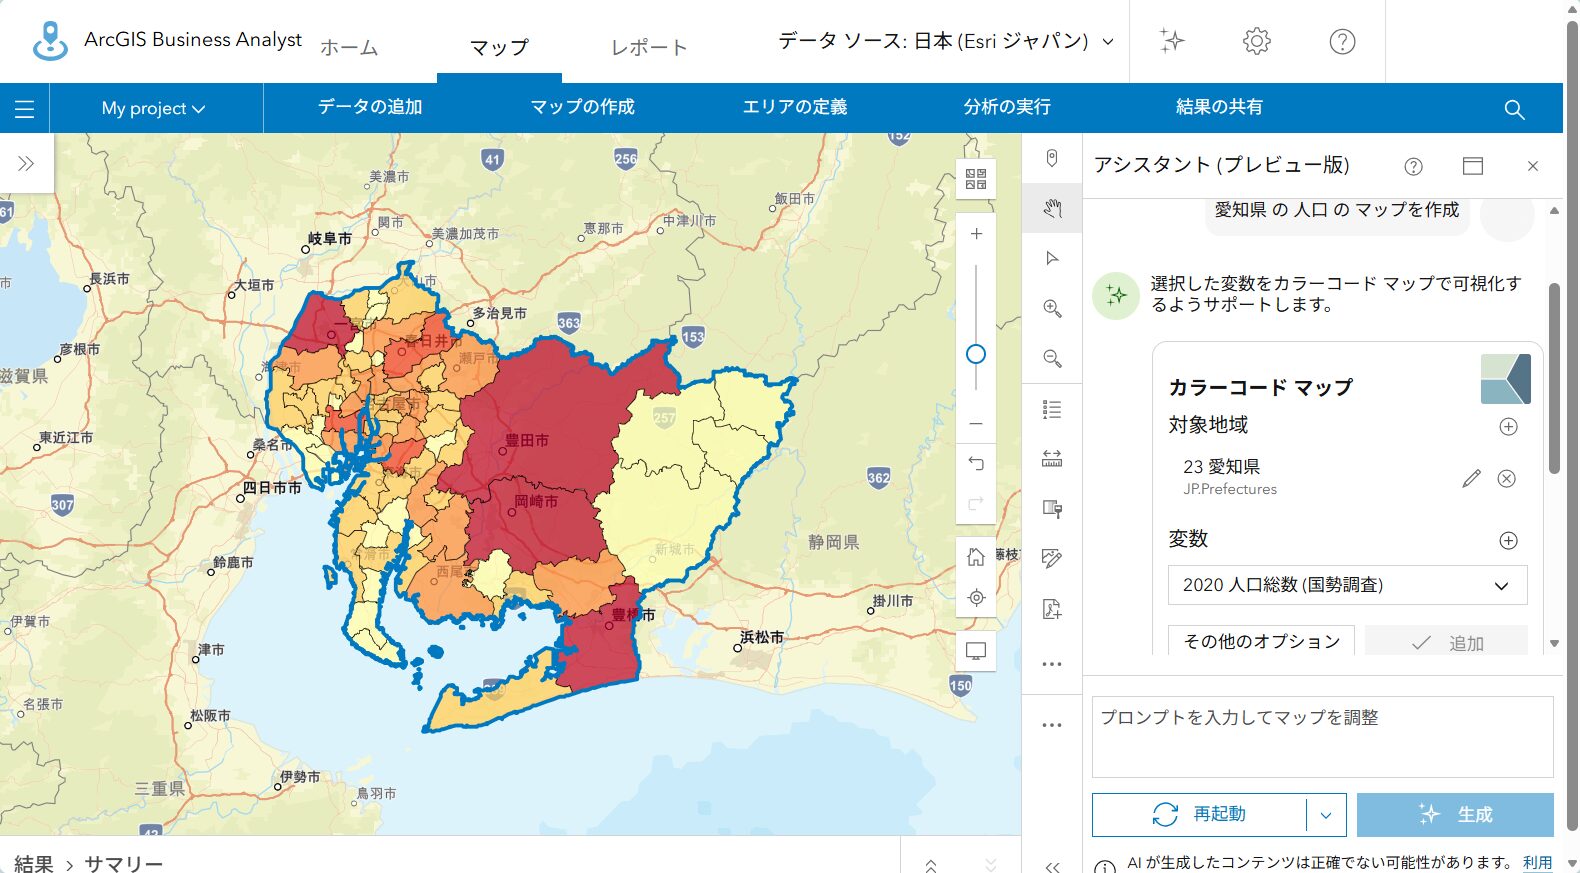Viewport: 1580px width, 873px height.
Task: Click the home default extent icon
Action: [976, 557]
